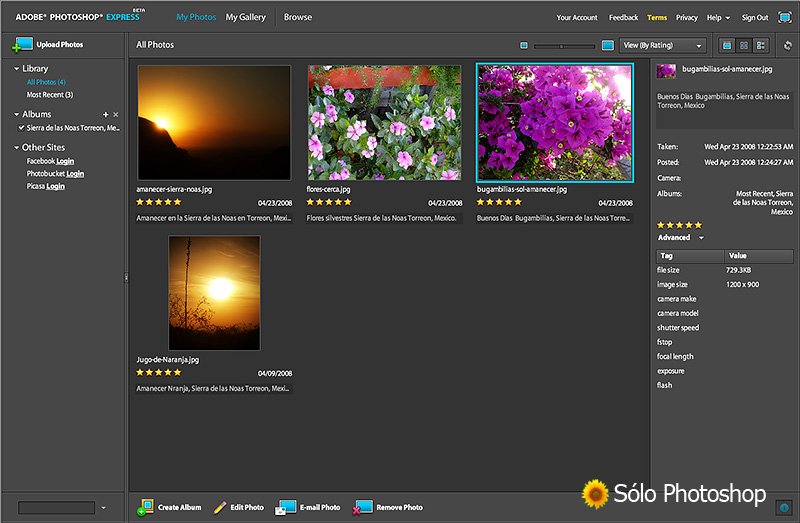Collapse the Other Sites section

click(x=16, y=147)
